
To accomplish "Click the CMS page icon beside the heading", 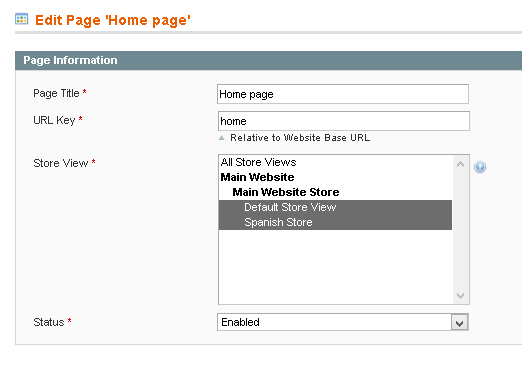I will (22, 19).
